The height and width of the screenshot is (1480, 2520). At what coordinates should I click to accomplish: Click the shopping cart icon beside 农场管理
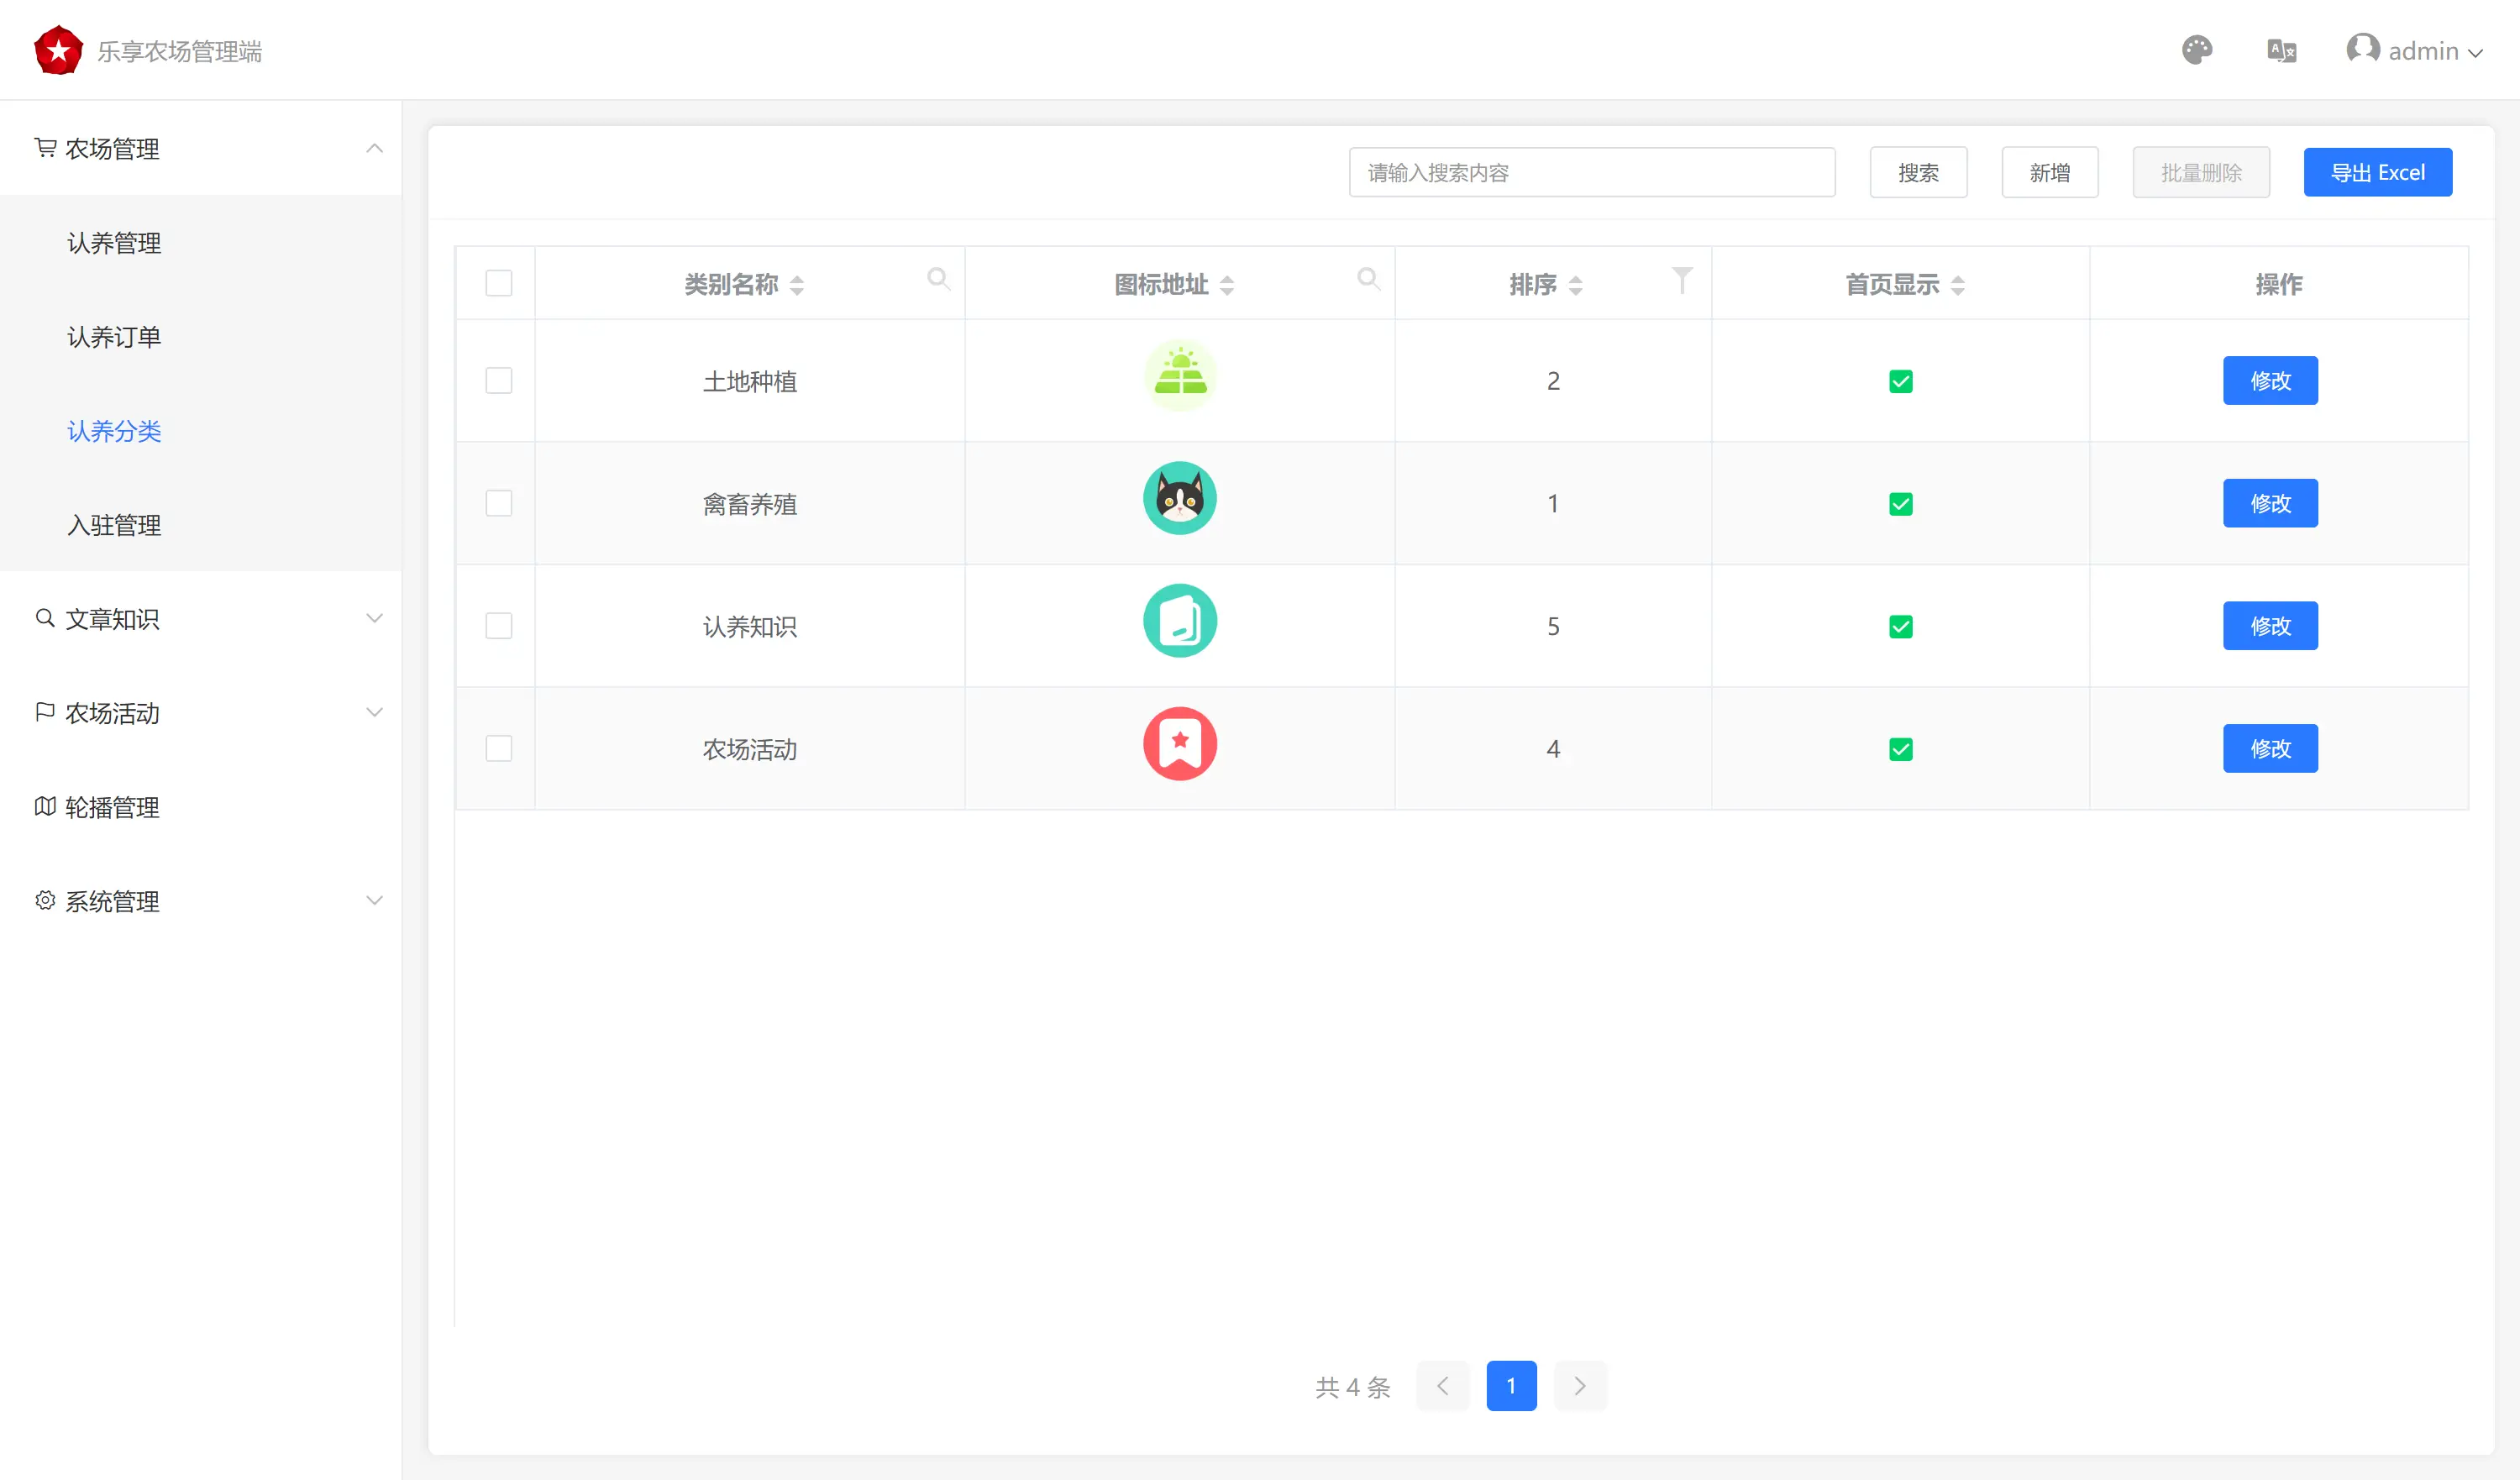(x=45, y=148)
